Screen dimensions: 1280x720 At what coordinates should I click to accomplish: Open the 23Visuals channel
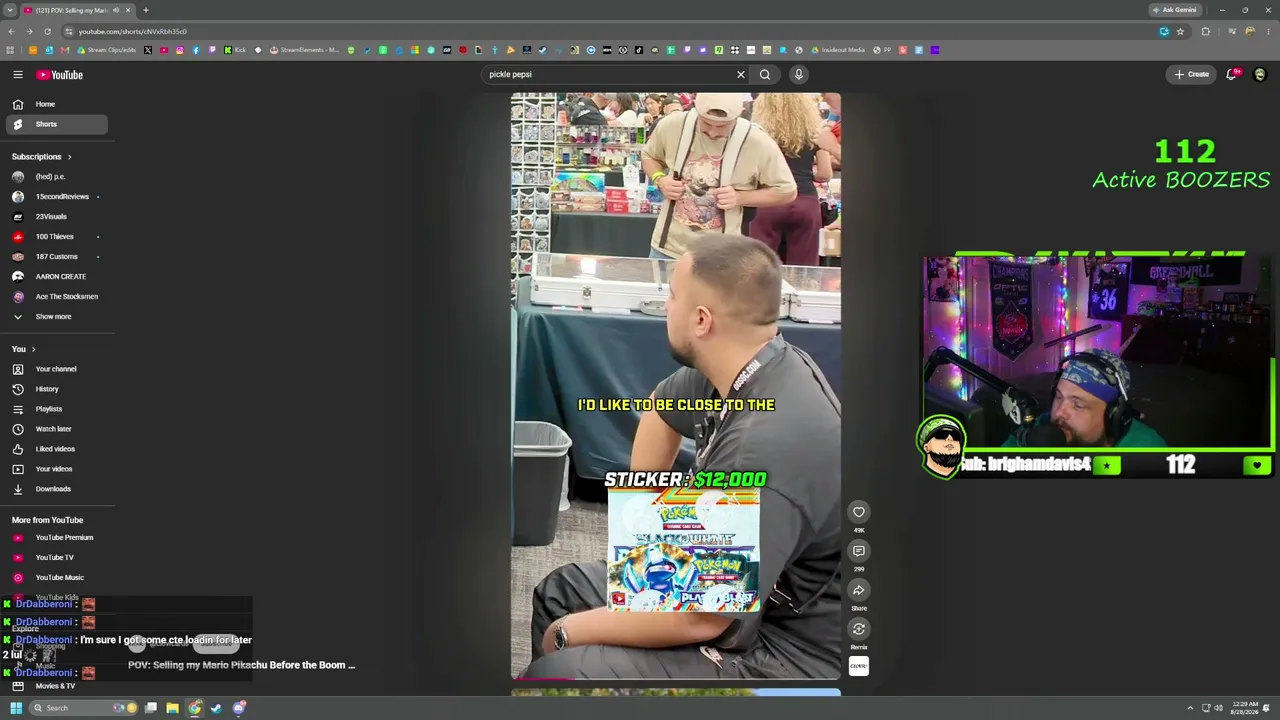(55, 216)
